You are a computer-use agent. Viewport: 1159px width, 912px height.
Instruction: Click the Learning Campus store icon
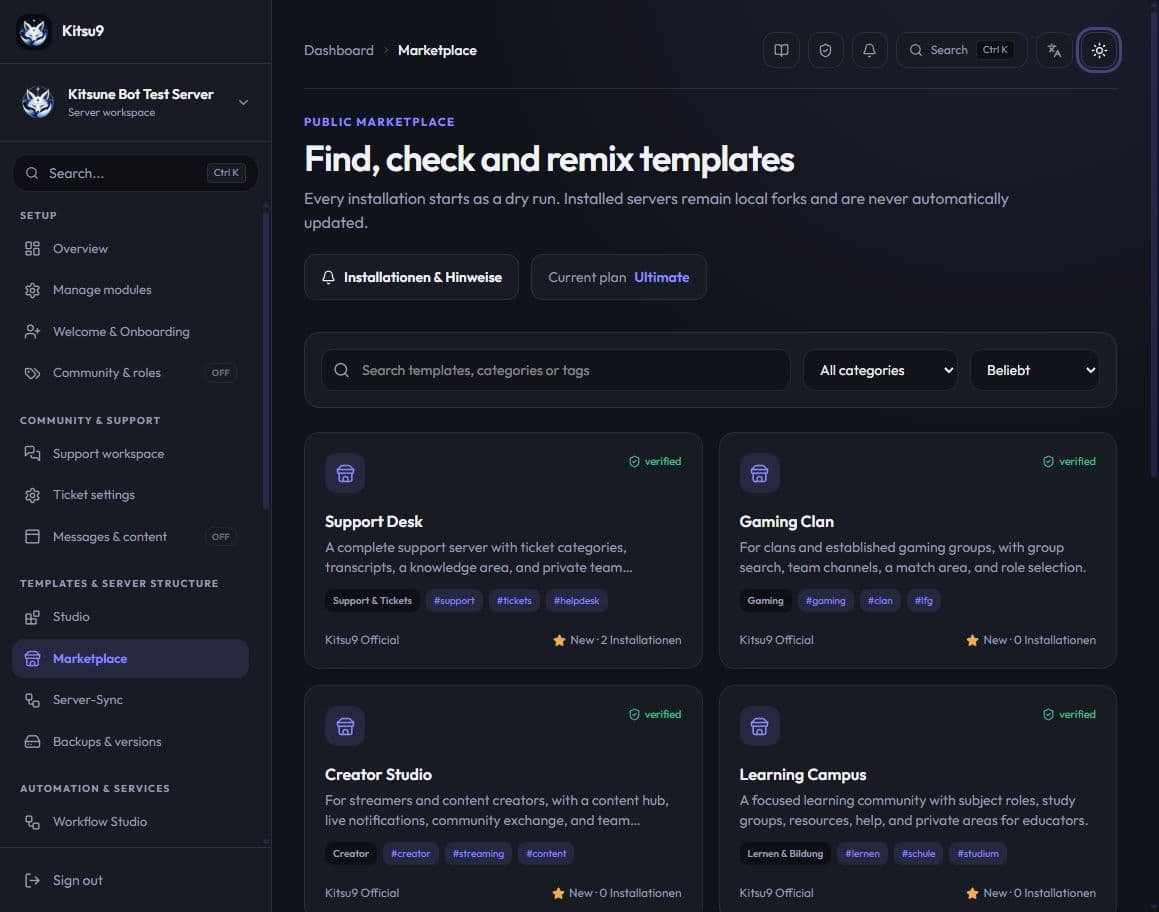pyautogui.click(x=759, y=726)
